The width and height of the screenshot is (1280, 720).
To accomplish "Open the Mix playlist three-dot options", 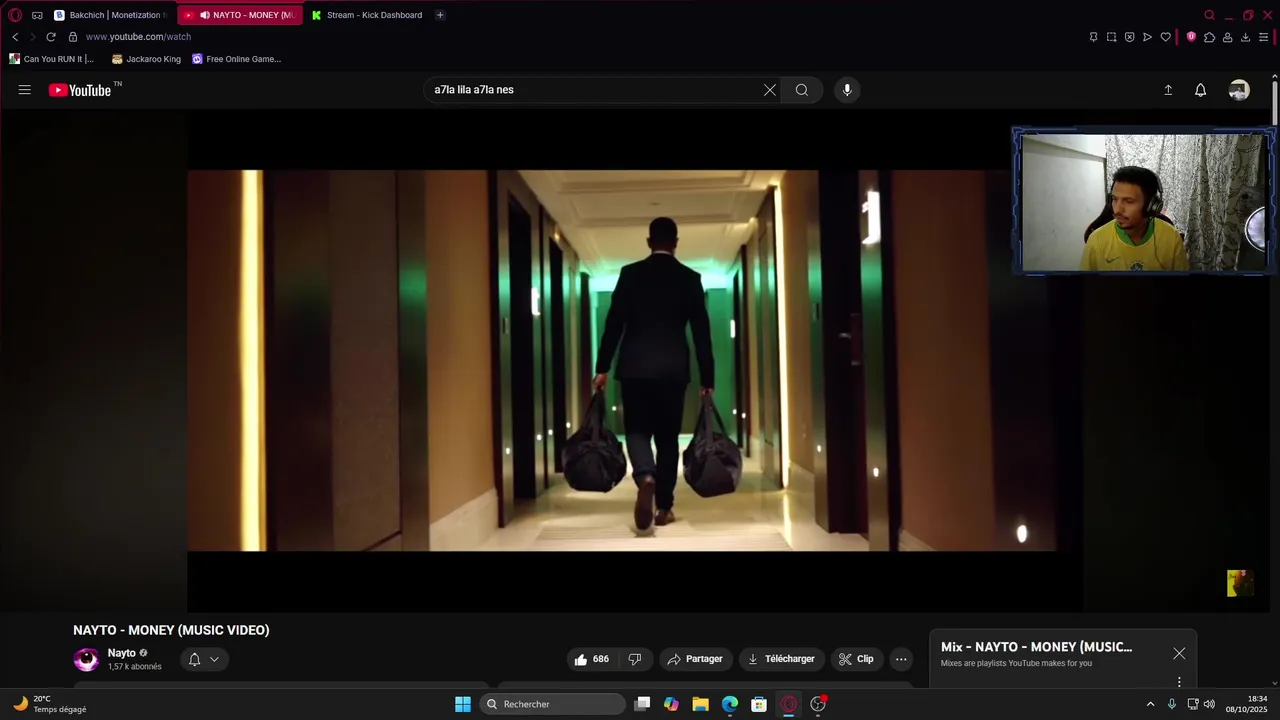I will pyautogui.click(x=1179, y=682).
